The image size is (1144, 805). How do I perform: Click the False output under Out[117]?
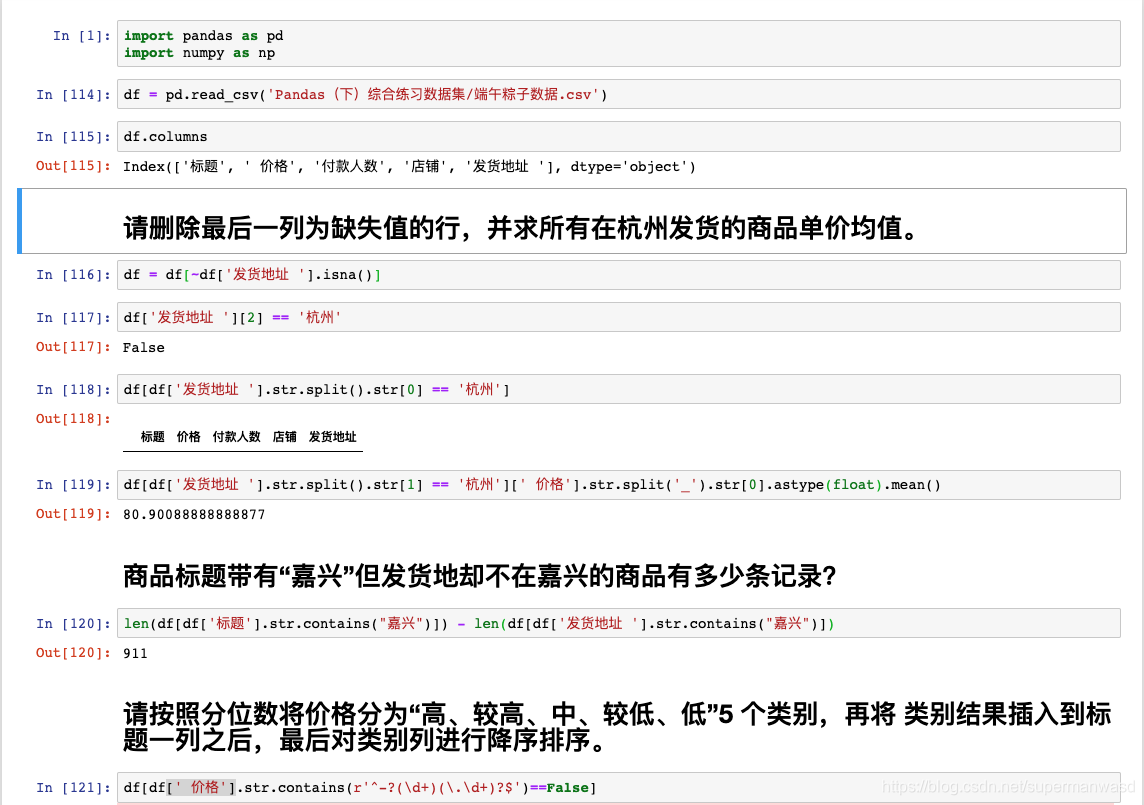[x=143, y=348]
